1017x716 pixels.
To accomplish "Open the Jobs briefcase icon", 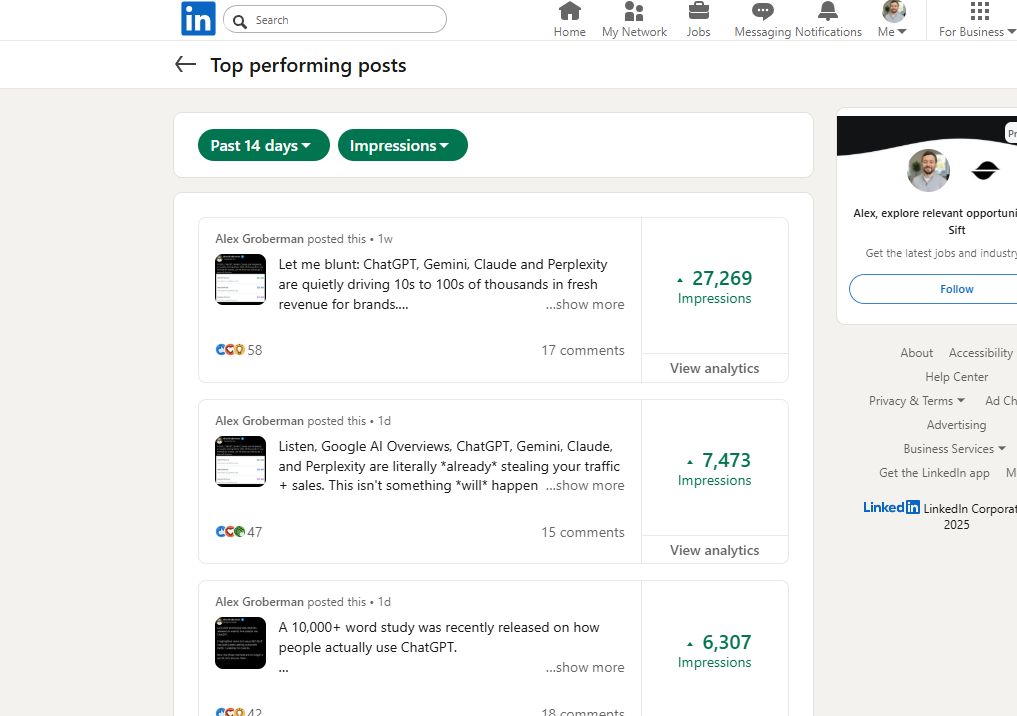I will point(699,19).
